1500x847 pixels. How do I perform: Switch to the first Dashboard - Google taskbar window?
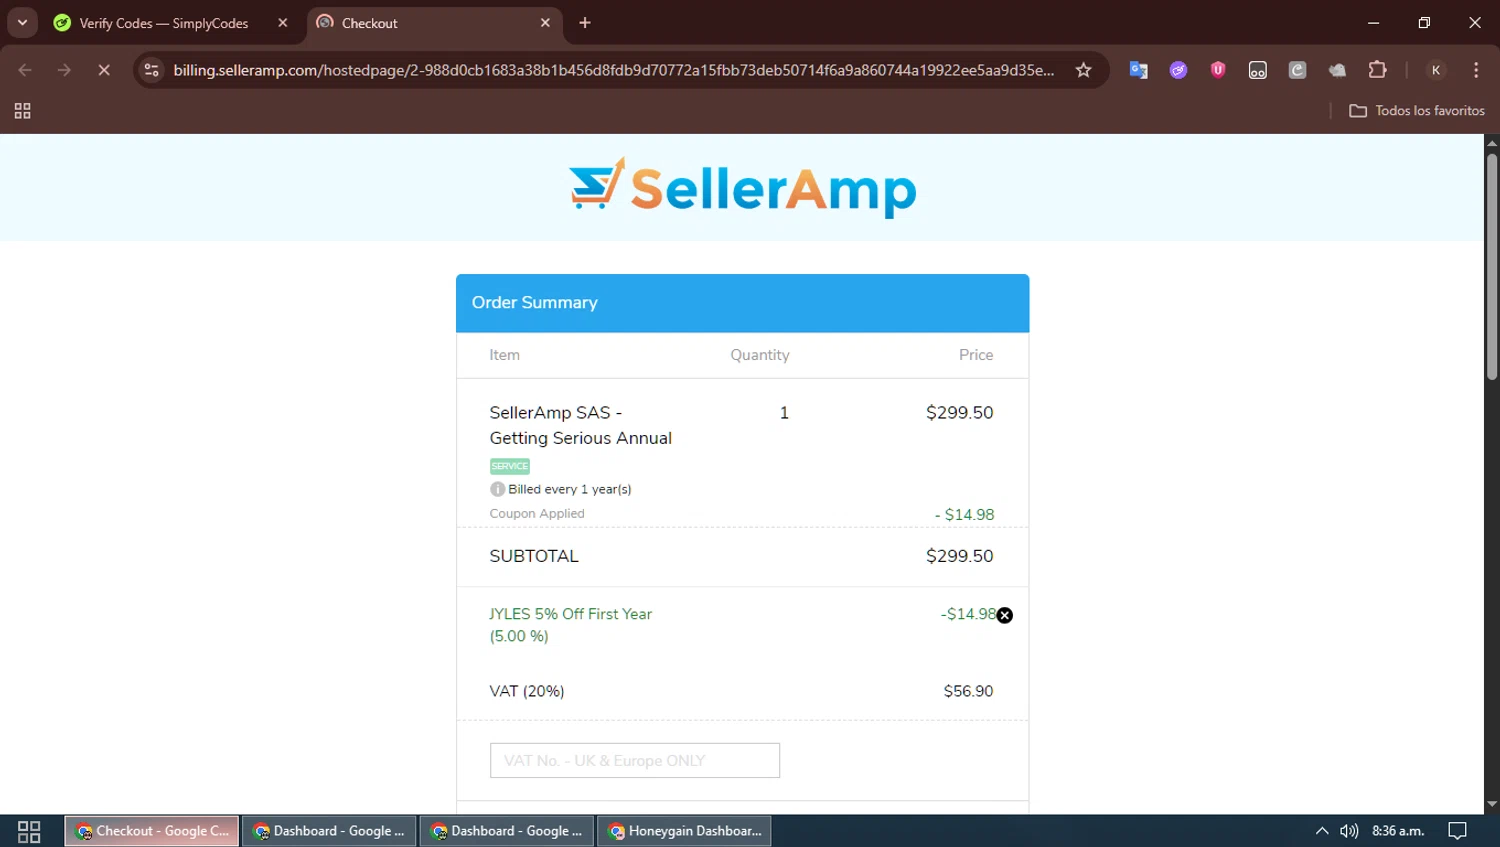[x=329, y=831]
